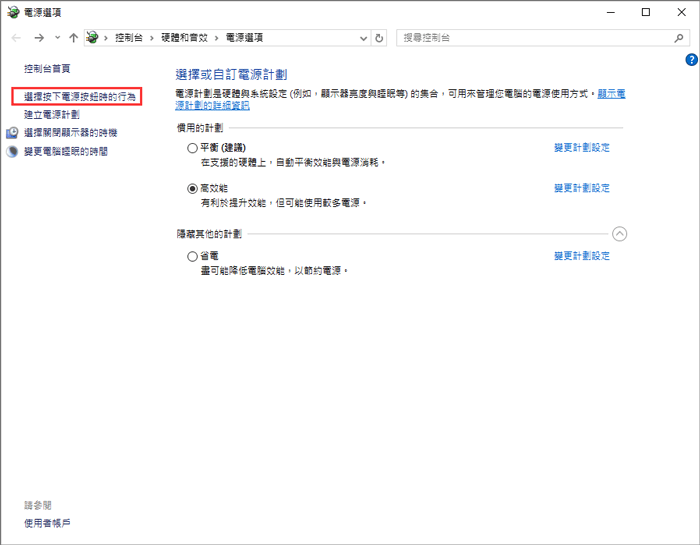Select the 平衡 (建議) power plan

tap(193, 148)
